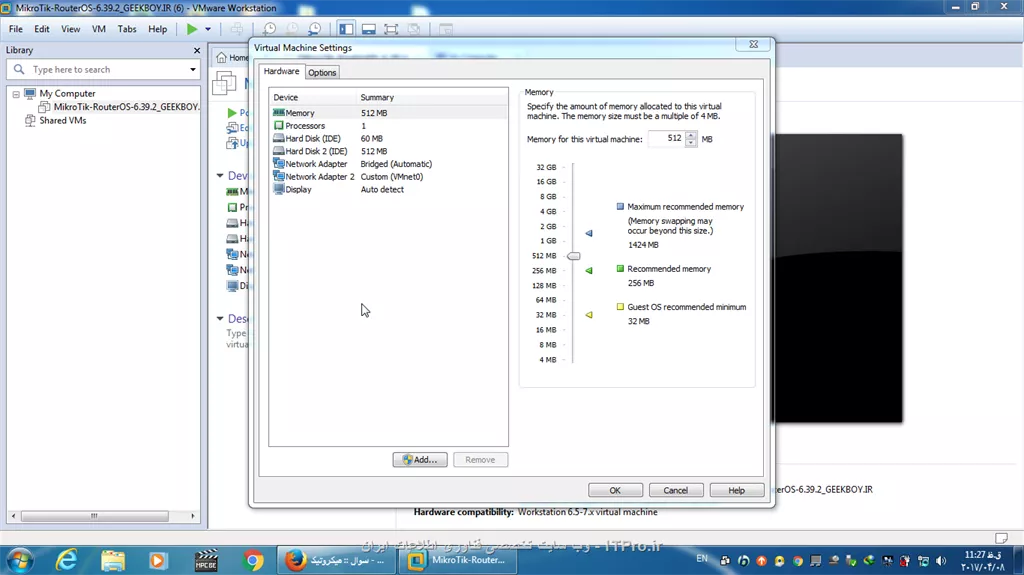
Task: Toggle the library sidebar view icon
Action: coord(345,29)
